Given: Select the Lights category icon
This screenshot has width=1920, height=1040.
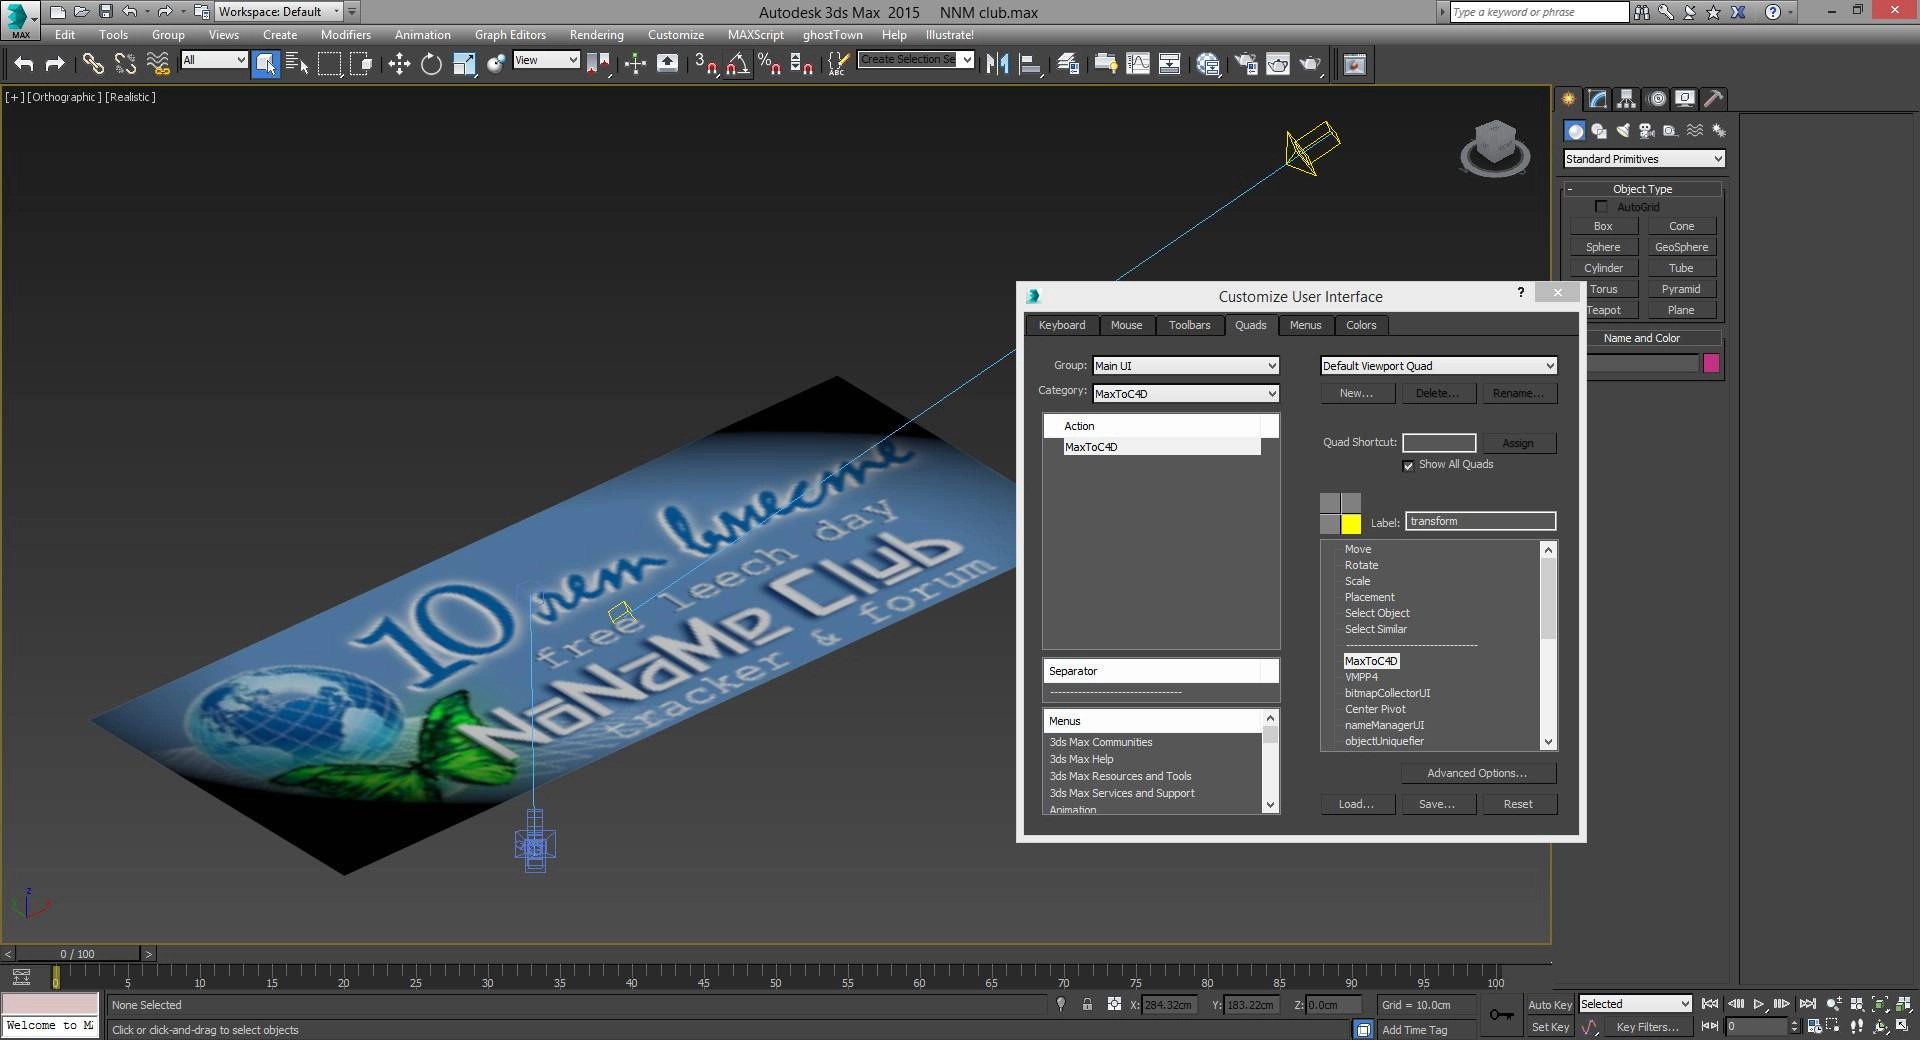Looking at the screenshot, I should pyautogui.click(x=1623, y=131).
